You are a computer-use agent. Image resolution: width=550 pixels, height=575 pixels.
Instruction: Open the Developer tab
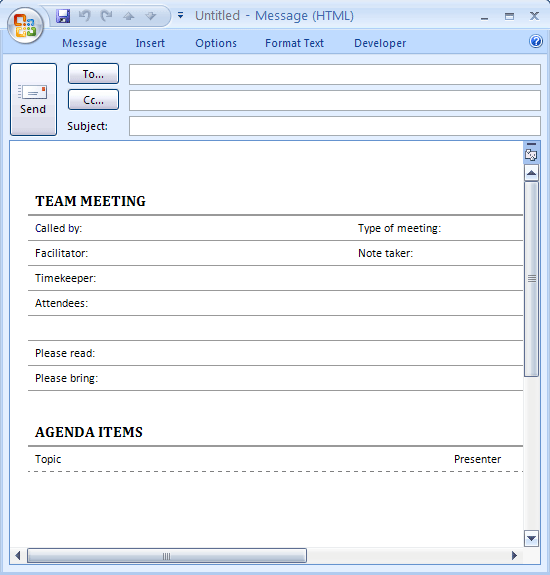coord(380,43)
